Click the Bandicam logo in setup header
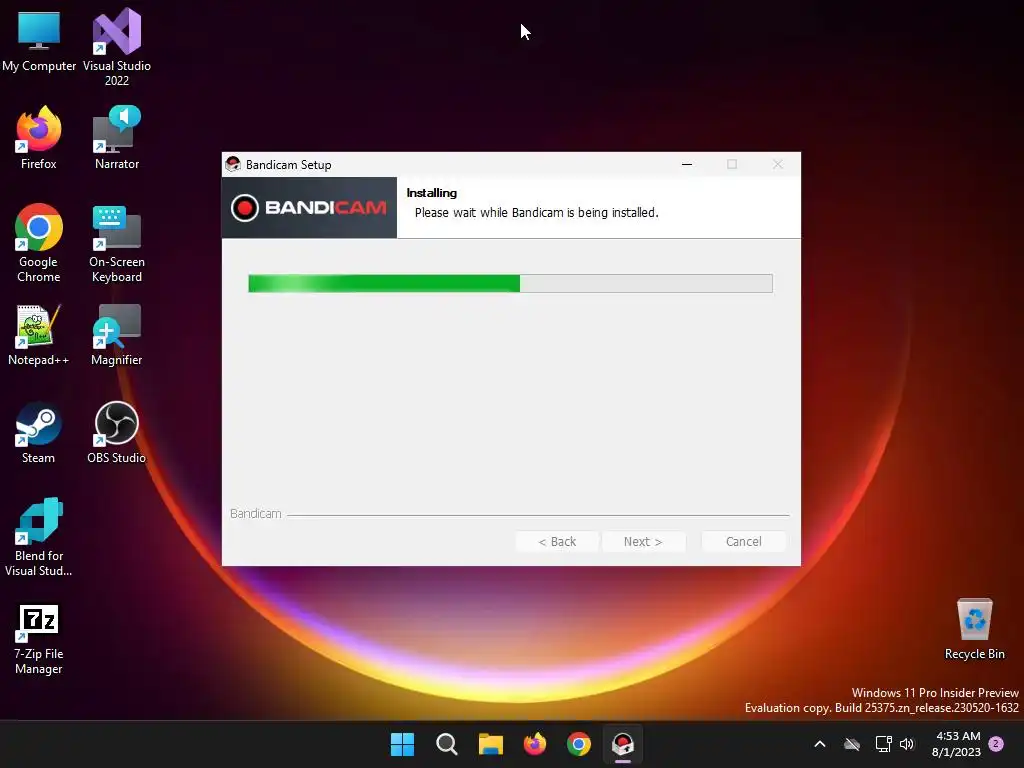The height and width of the screenshot is (768, 1024). (x=309, y=208)
